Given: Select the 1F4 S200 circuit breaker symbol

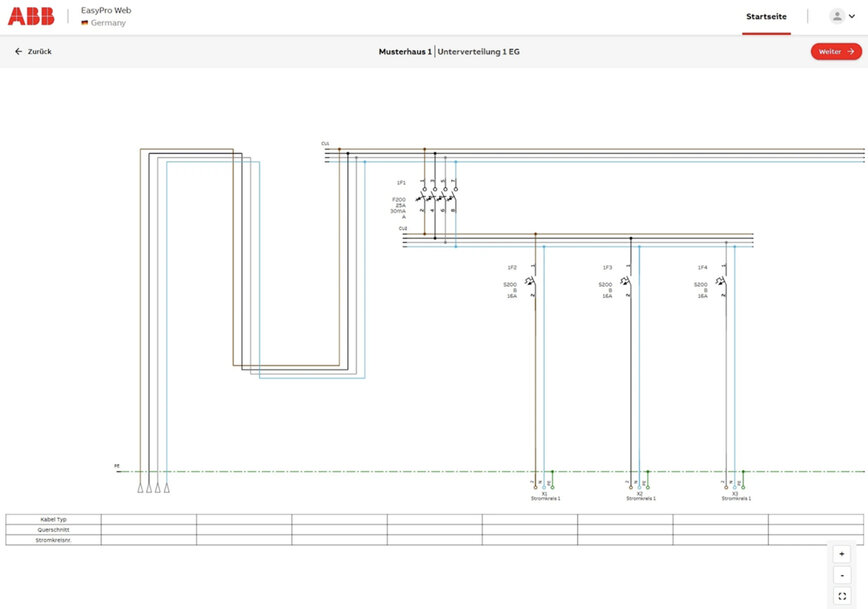Looking at the screenshot, I should tap(722, 281).
